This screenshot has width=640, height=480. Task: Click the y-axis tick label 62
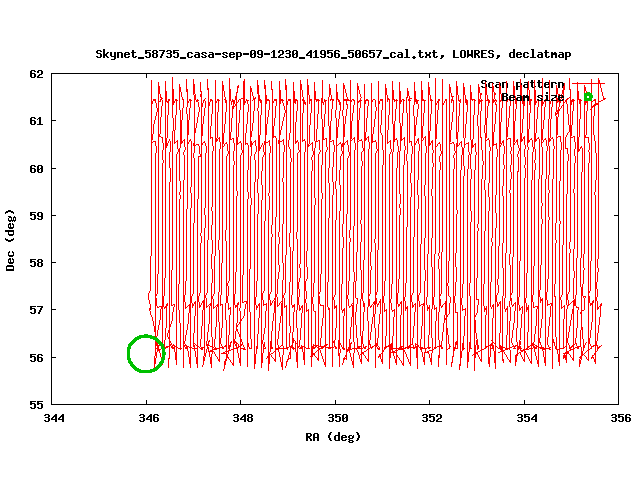pyautogui.click(x=36, y=74)
